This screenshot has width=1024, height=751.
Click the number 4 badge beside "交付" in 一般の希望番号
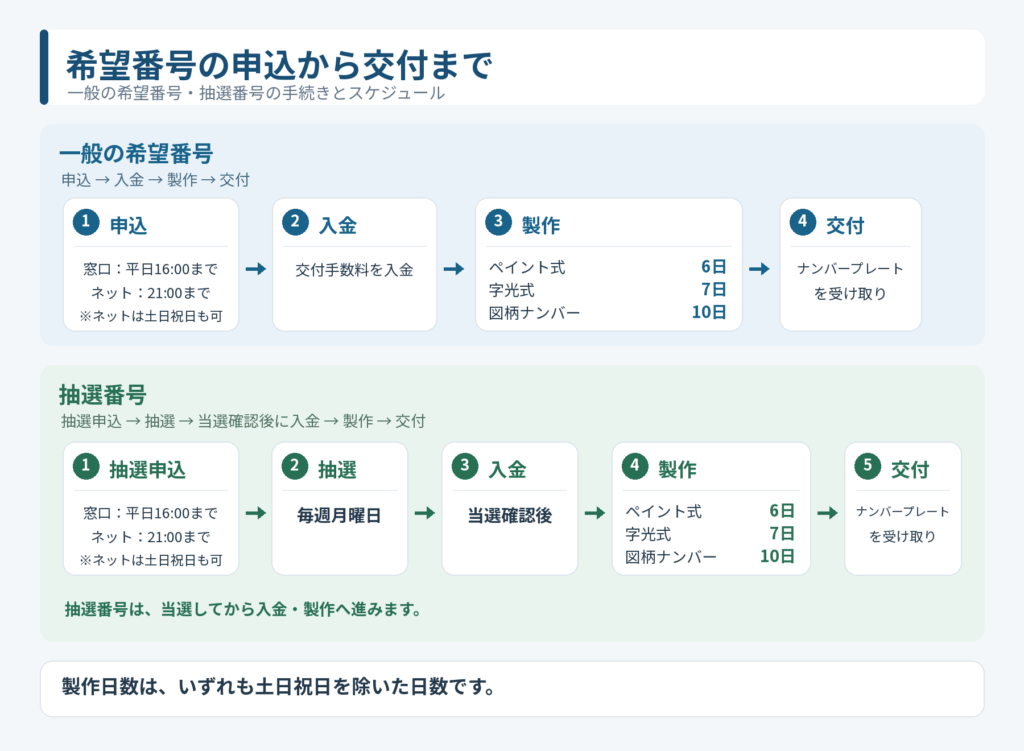803,222
